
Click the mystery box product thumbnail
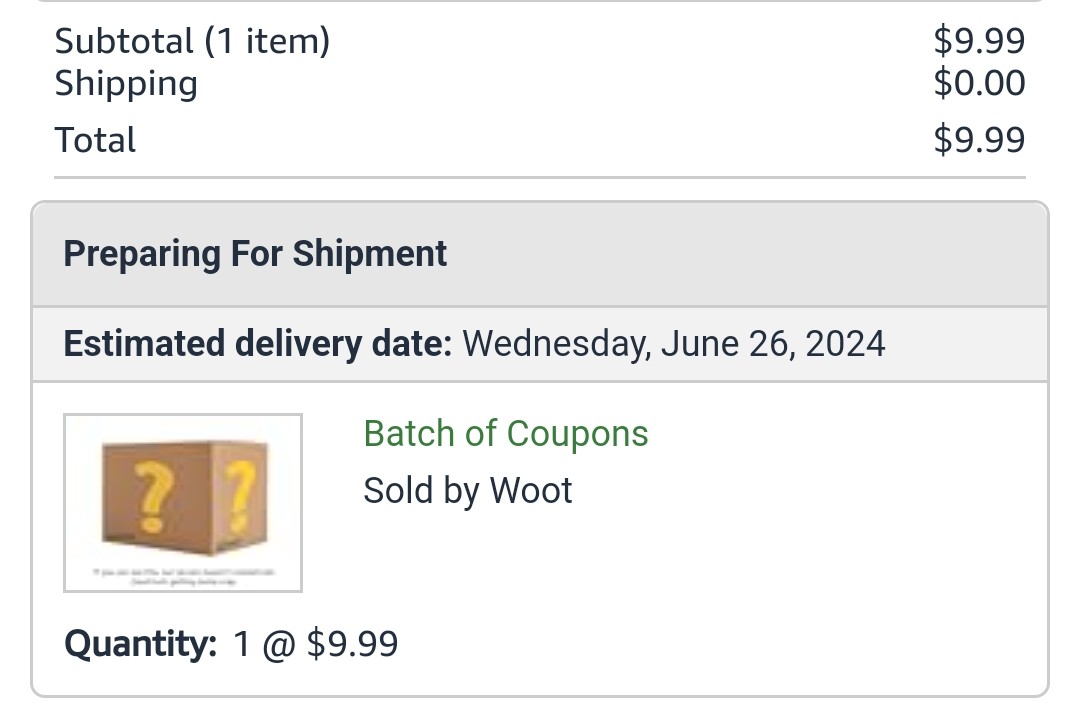tap(183, 502)
